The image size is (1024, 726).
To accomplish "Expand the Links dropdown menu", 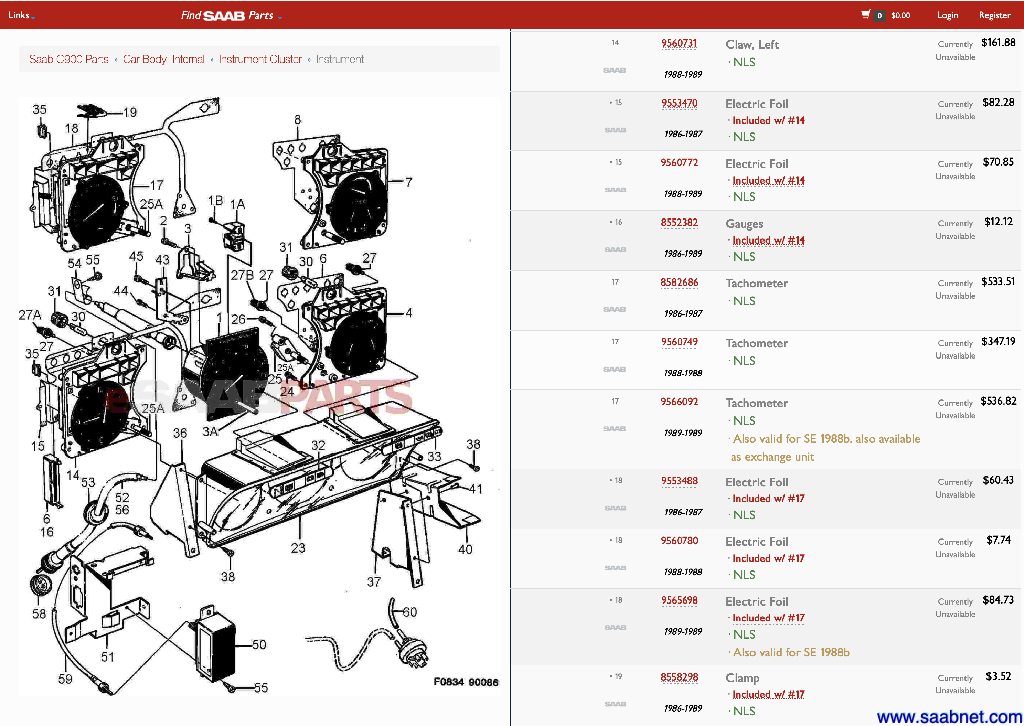I will coord(22,15).
